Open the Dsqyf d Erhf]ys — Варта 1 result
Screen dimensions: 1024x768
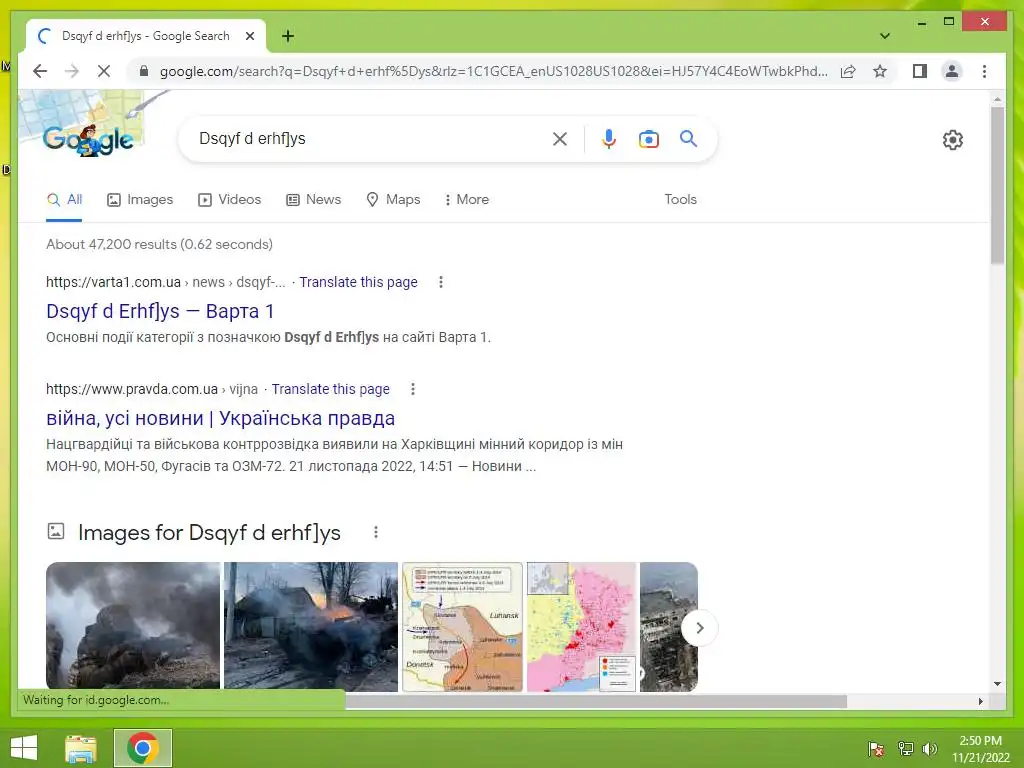tap(160, 312)
